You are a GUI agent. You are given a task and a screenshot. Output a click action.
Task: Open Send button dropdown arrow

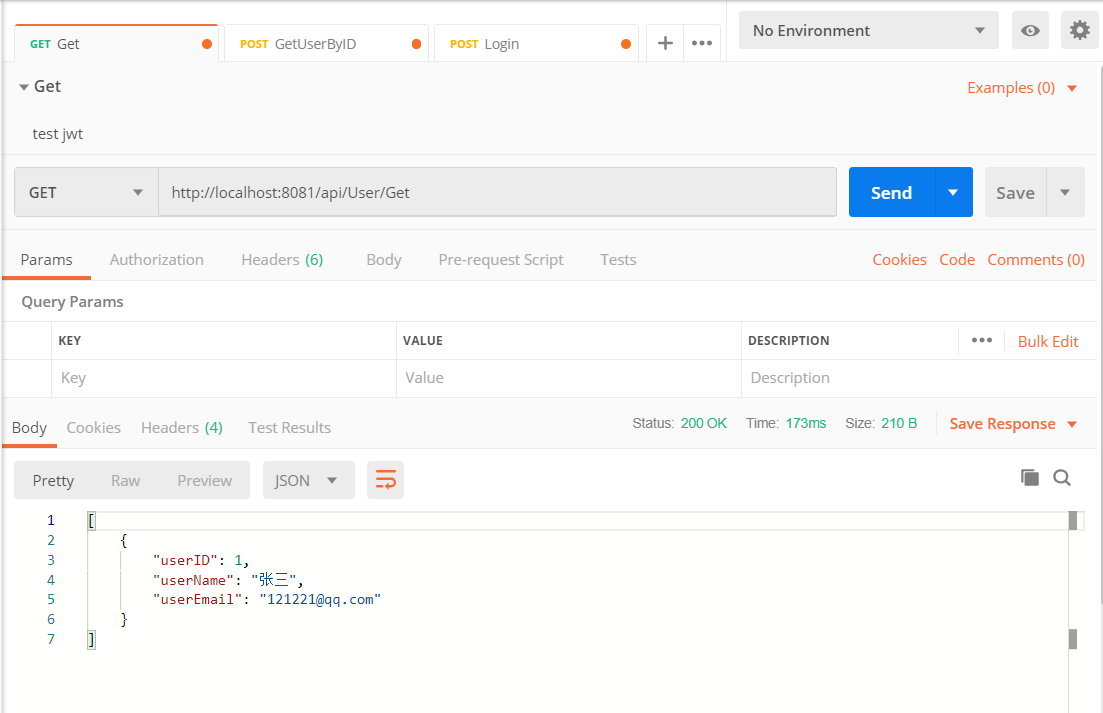pyautogui.click(x=953, y=192)
